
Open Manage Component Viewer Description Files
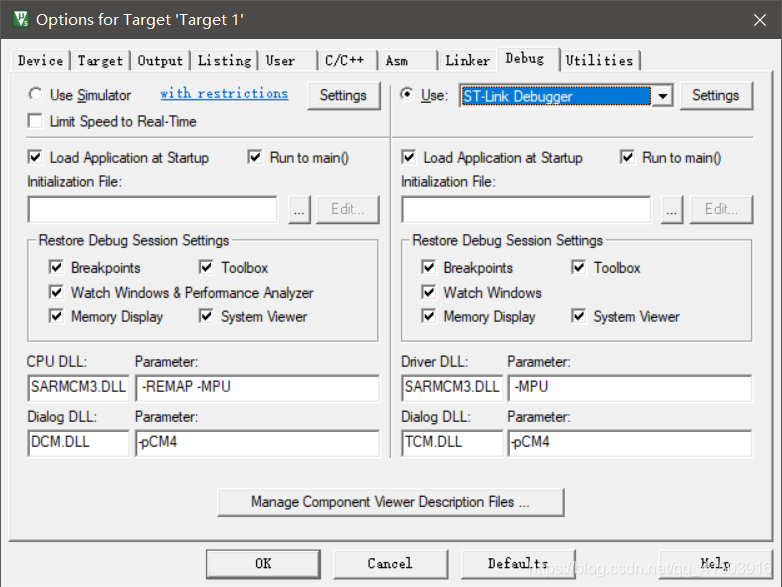click(391, 502)
